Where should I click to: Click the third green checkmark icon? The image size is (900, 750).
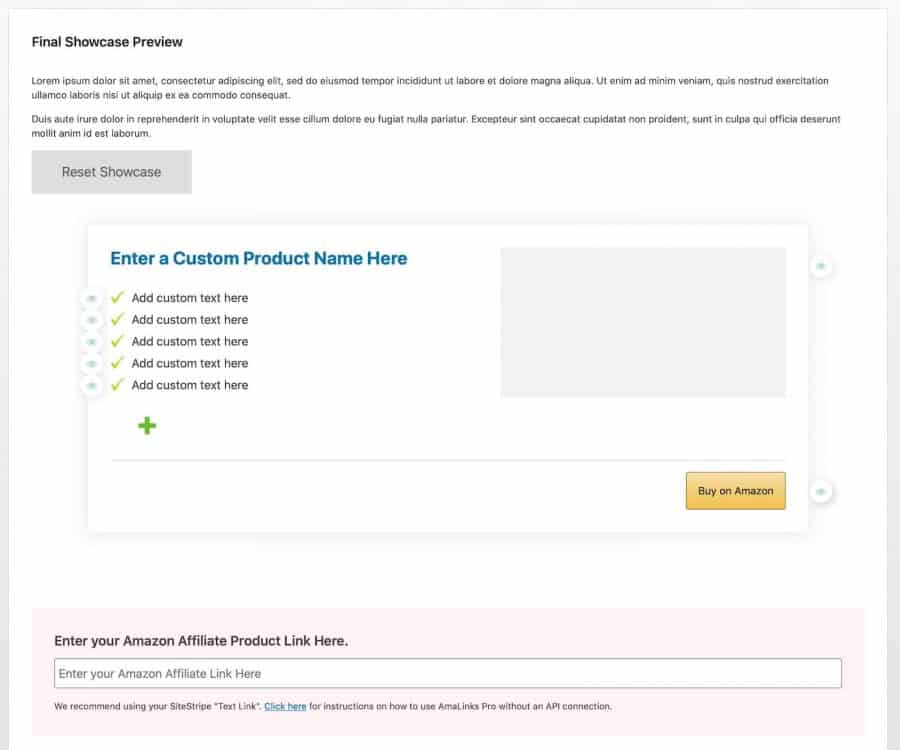(118, 341)
